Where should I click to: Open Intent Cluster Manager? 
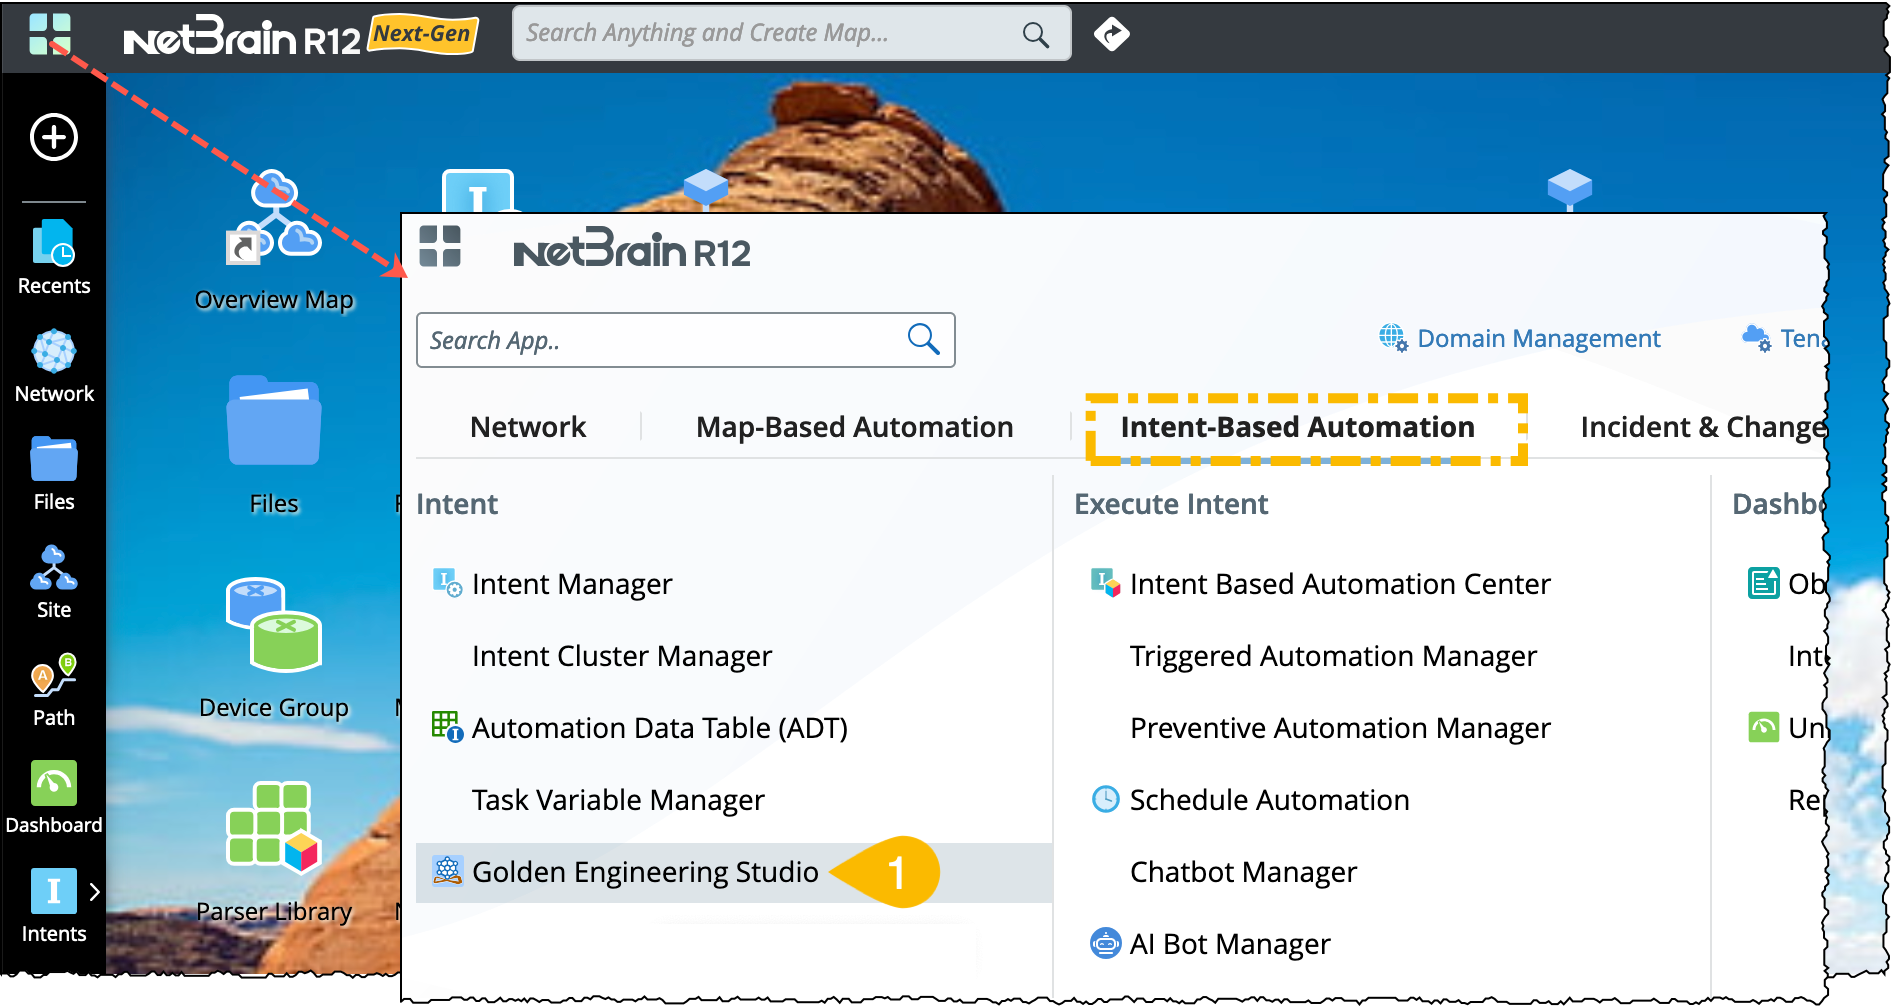(x=622, y=656)
